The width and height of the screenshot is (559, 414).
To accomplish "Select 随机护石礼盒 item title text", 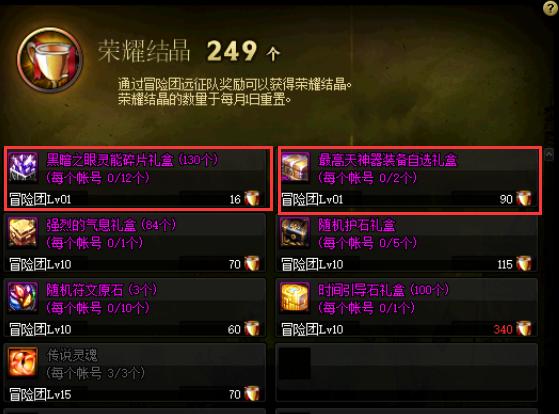I will pos(357,225).
